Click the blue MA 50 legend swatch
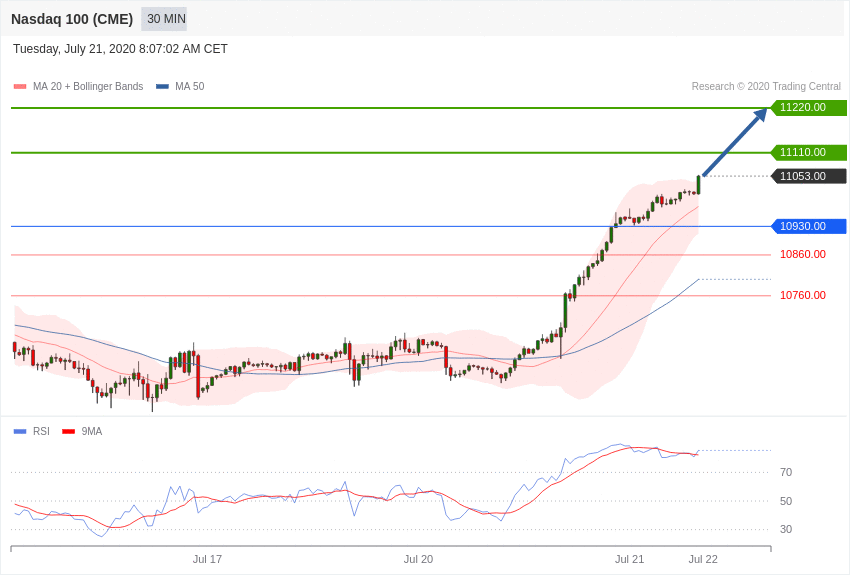The height and width of the screenshot is (576, 850). (x=162, y=87)
